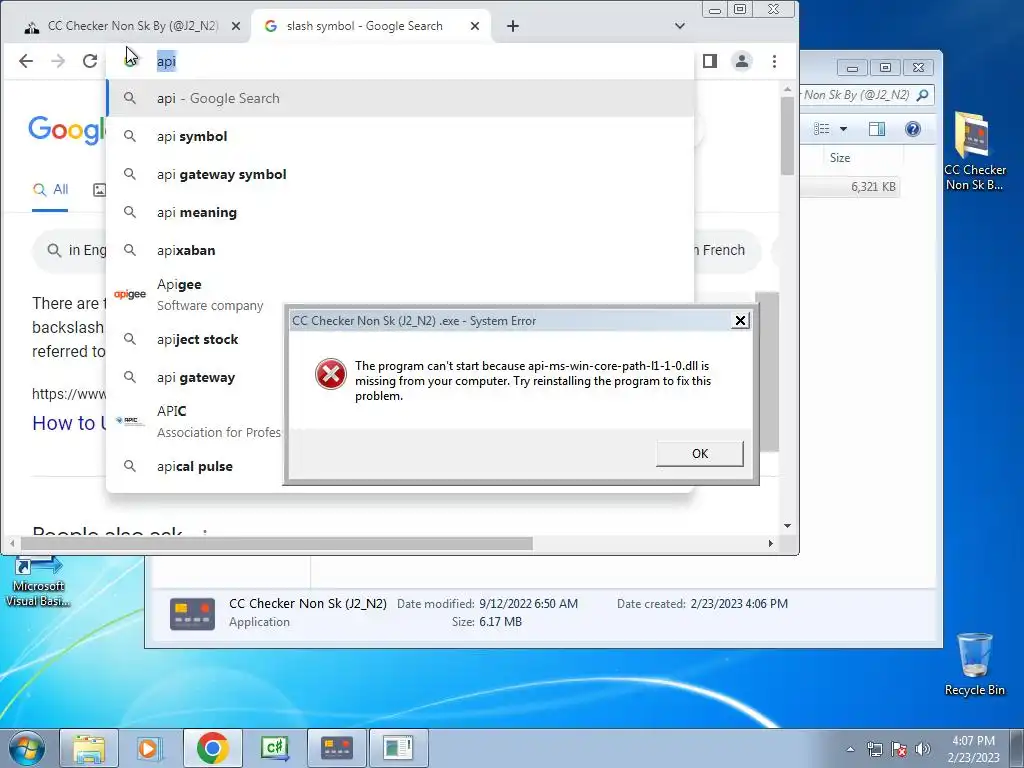Click Action Center flag tray icon

coord(899,749)
